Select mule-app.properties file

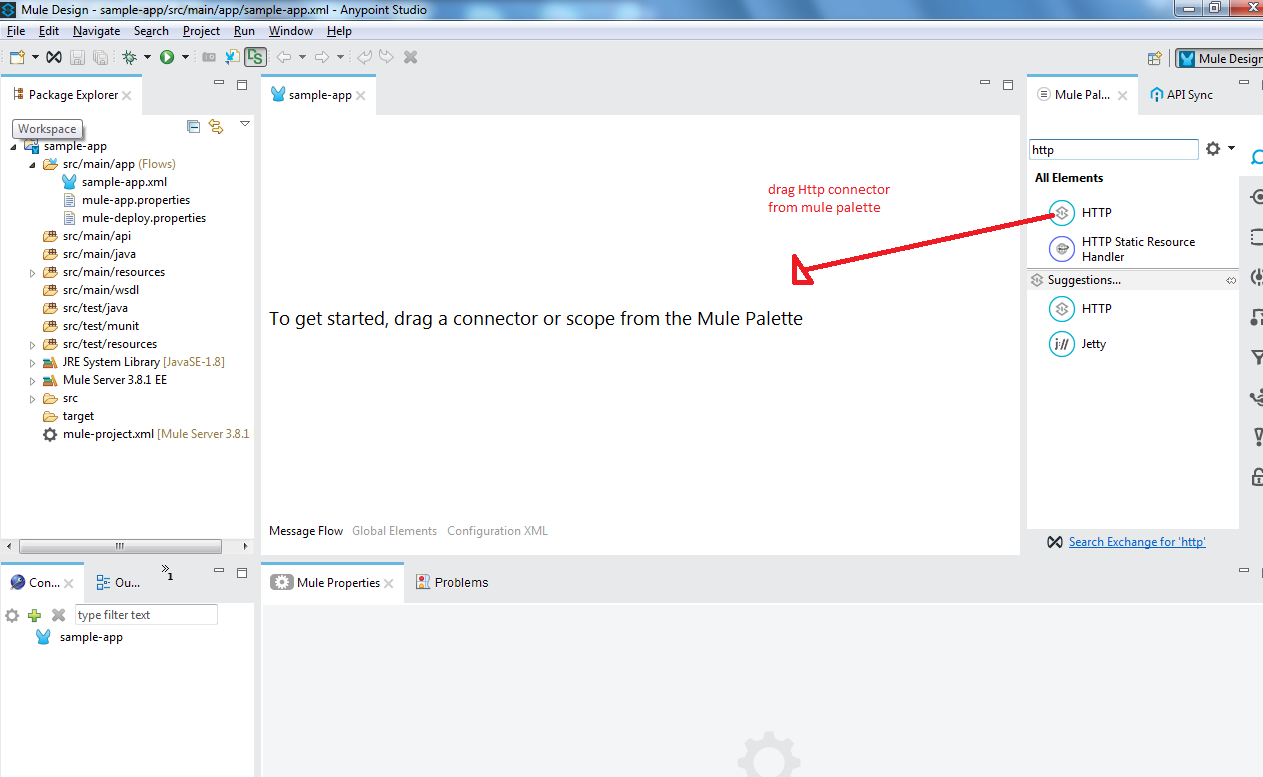tap(134, 200)
